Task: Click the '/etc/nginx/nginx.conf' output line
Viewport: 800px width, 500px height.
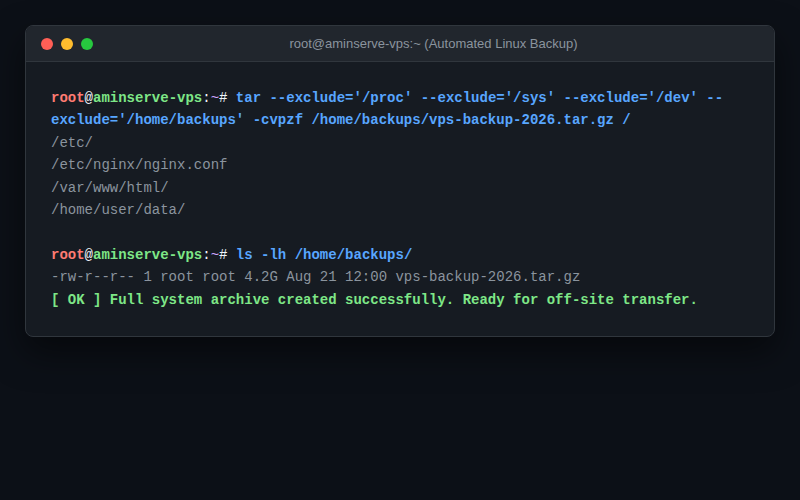Action: (x=139, y=165)
